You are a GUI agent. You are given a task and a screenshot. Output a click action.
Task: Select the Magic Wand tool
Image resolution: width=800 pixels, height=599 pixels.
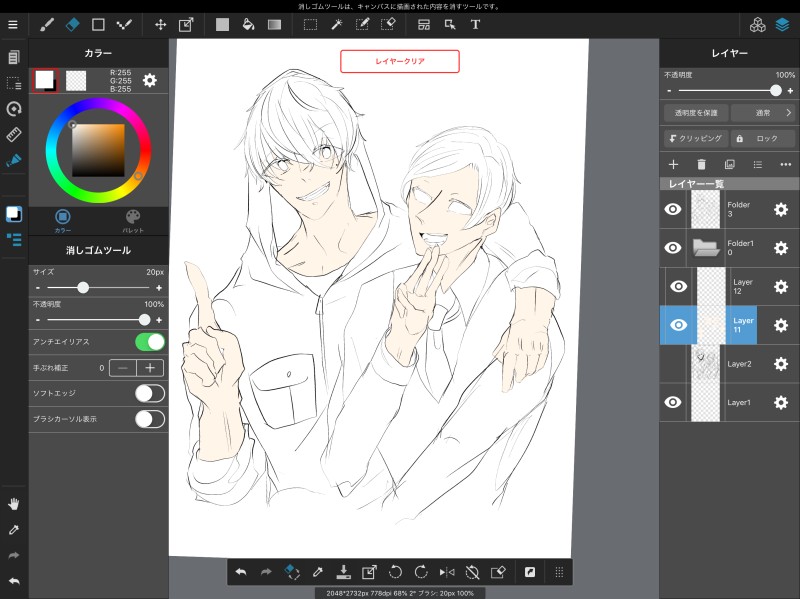337,24
